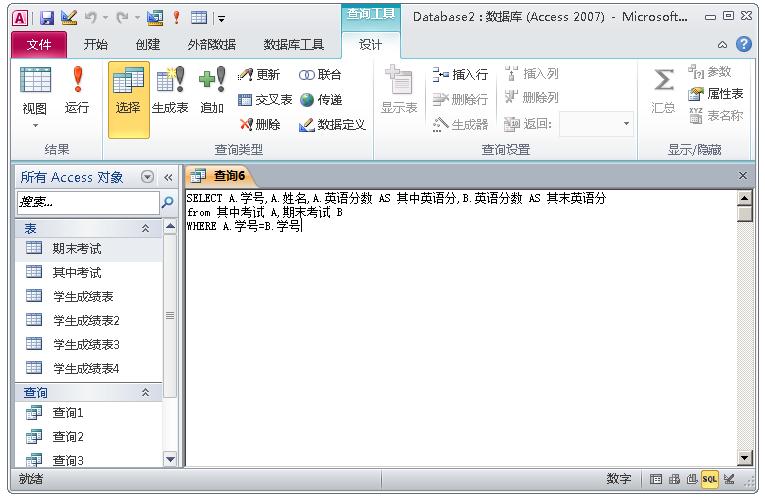Viewport: 765px width, 500px height.
Task: Select the 联合 query type
Action: [320, 75]
